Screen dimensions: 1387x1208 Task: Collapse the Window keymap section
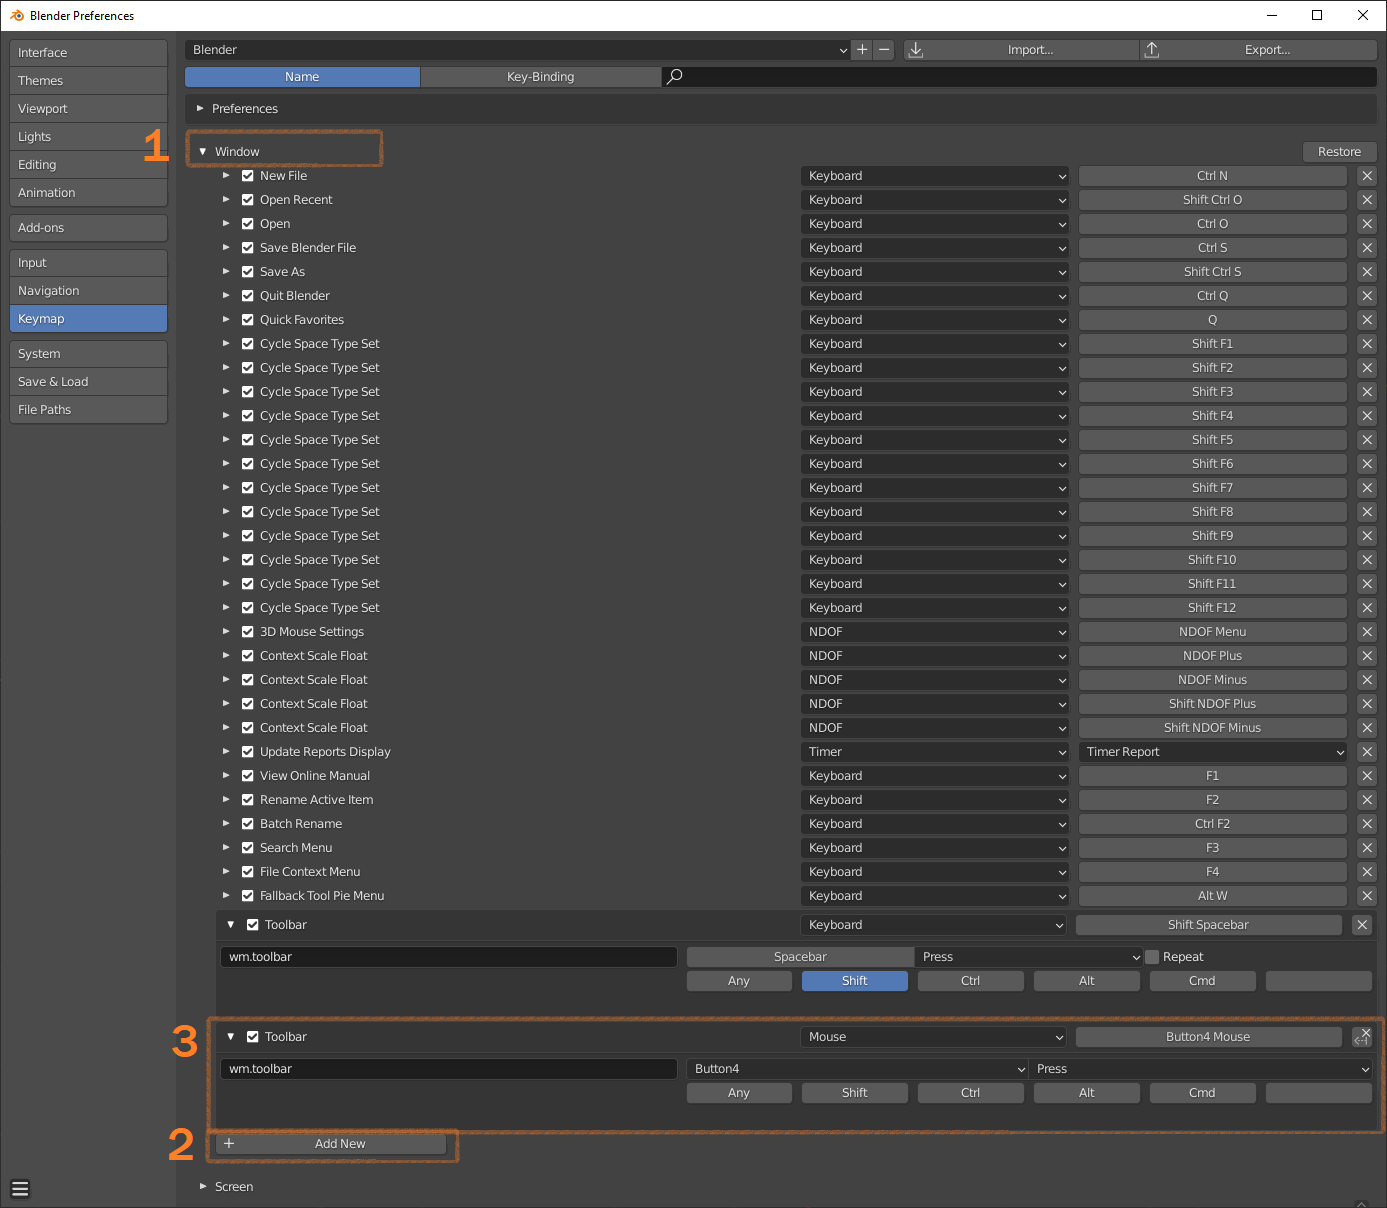click(x=203, y=152)
